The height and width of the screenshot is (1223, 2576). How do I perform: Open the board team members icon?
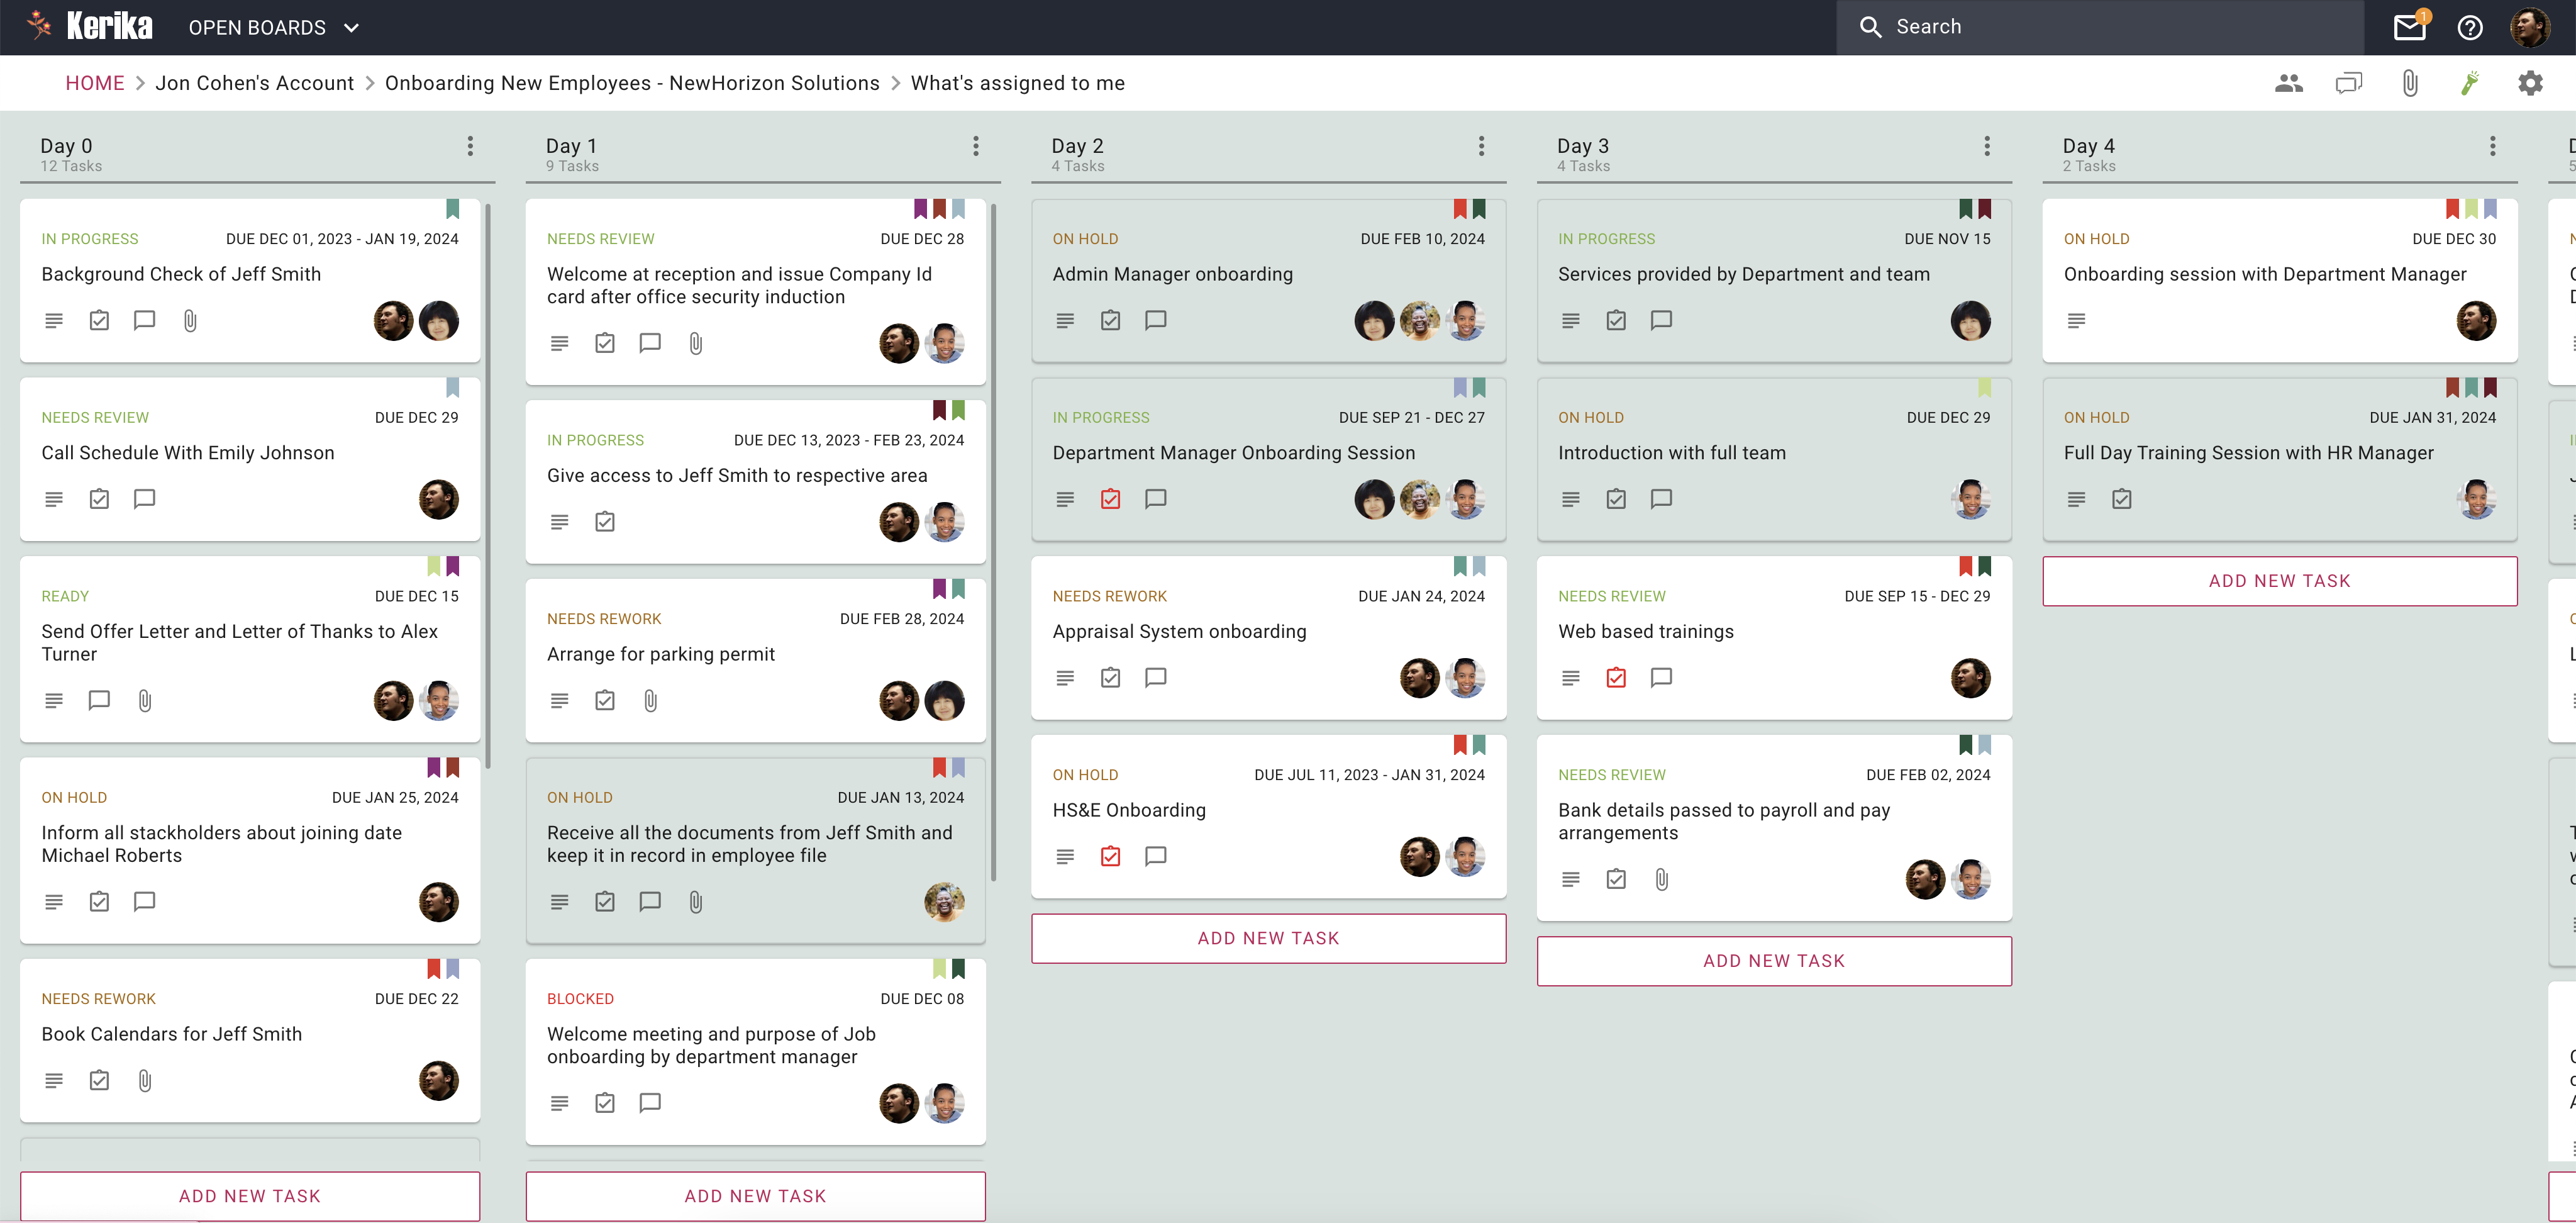click(x=2288, y=83)
